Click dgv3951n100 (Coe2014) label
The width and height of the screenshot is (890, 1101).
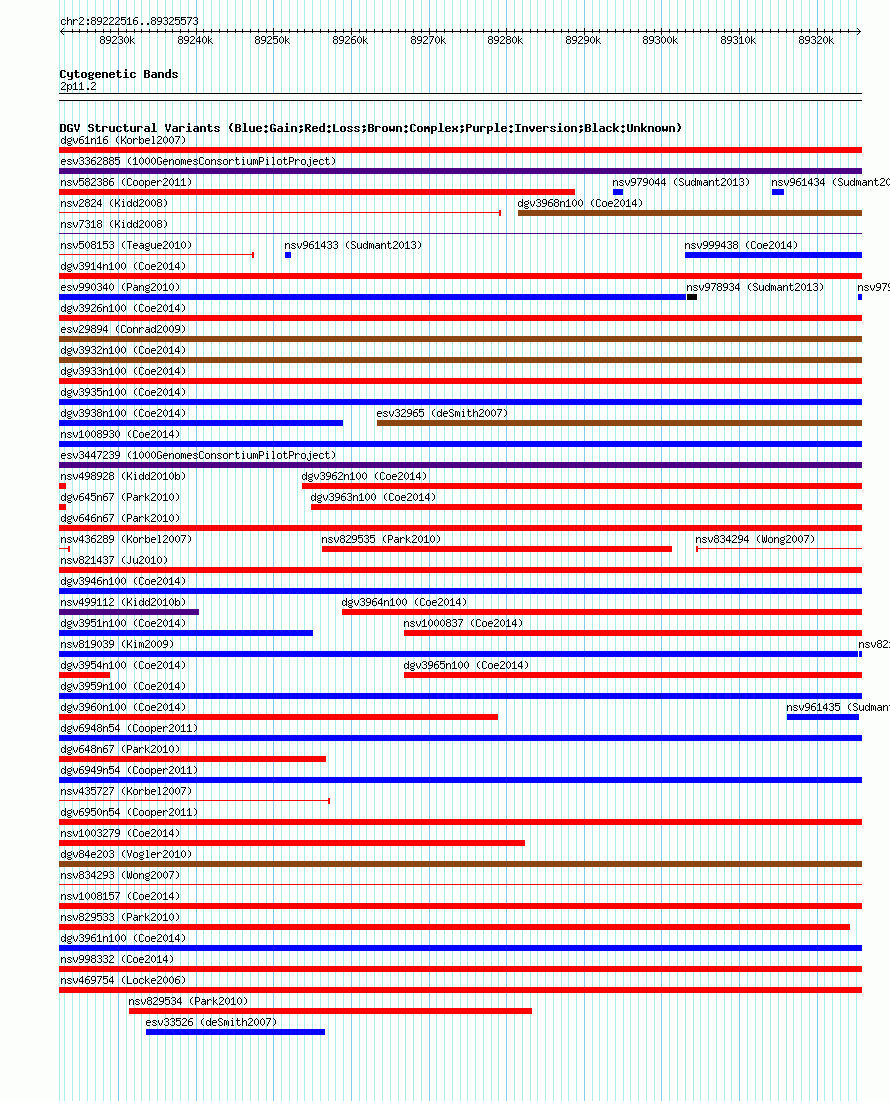[124, 625]
